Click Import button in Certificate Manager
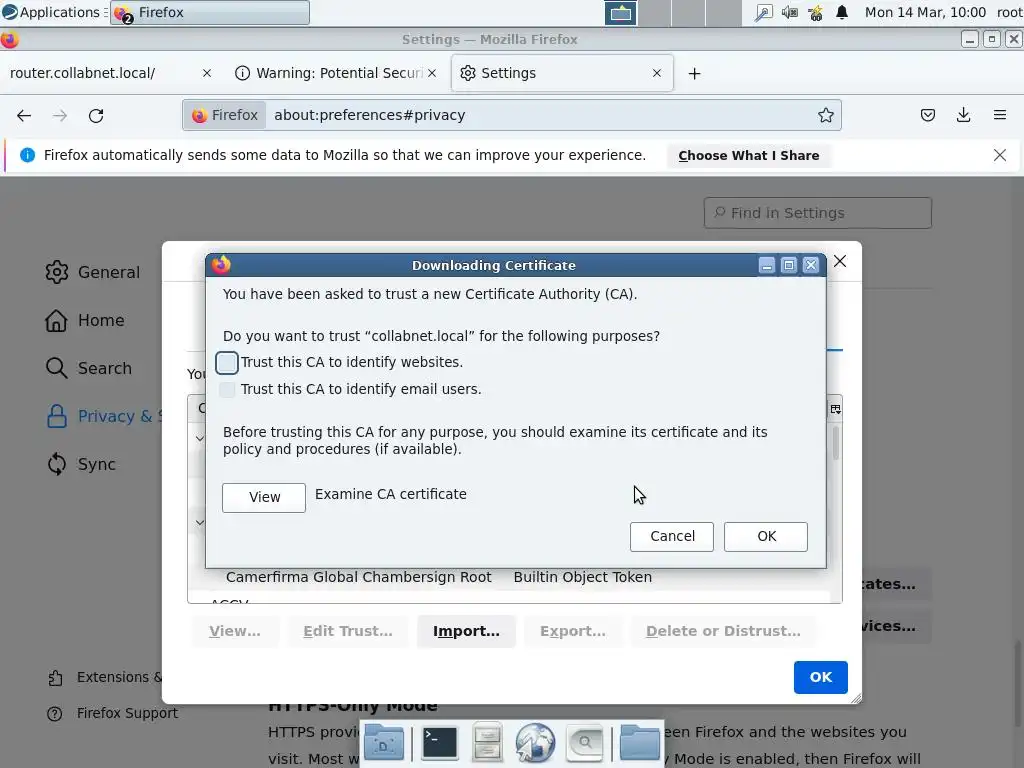The height and width of the screenshot is (768, 1024). click(466, 632)
